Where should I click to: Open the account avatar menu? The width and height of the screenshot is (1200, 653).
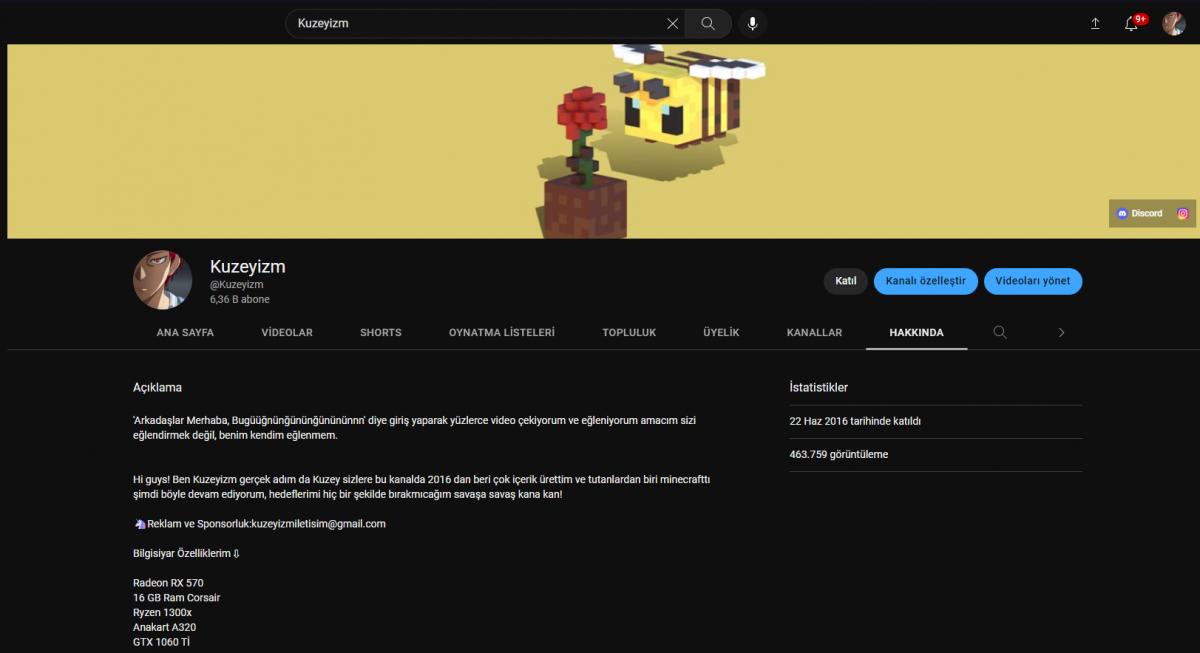click(1173, 23)
